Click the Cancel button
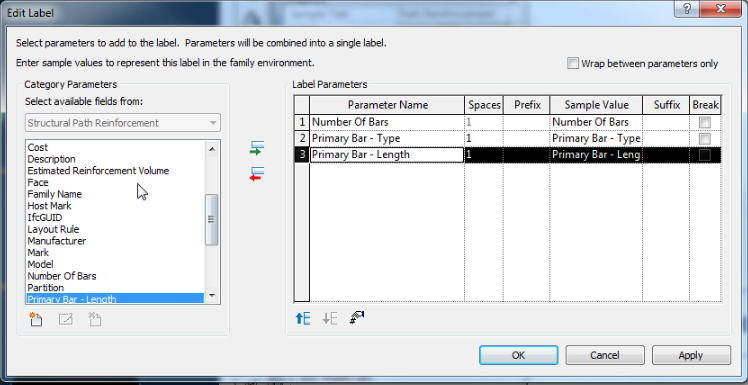 click(605, 355)
